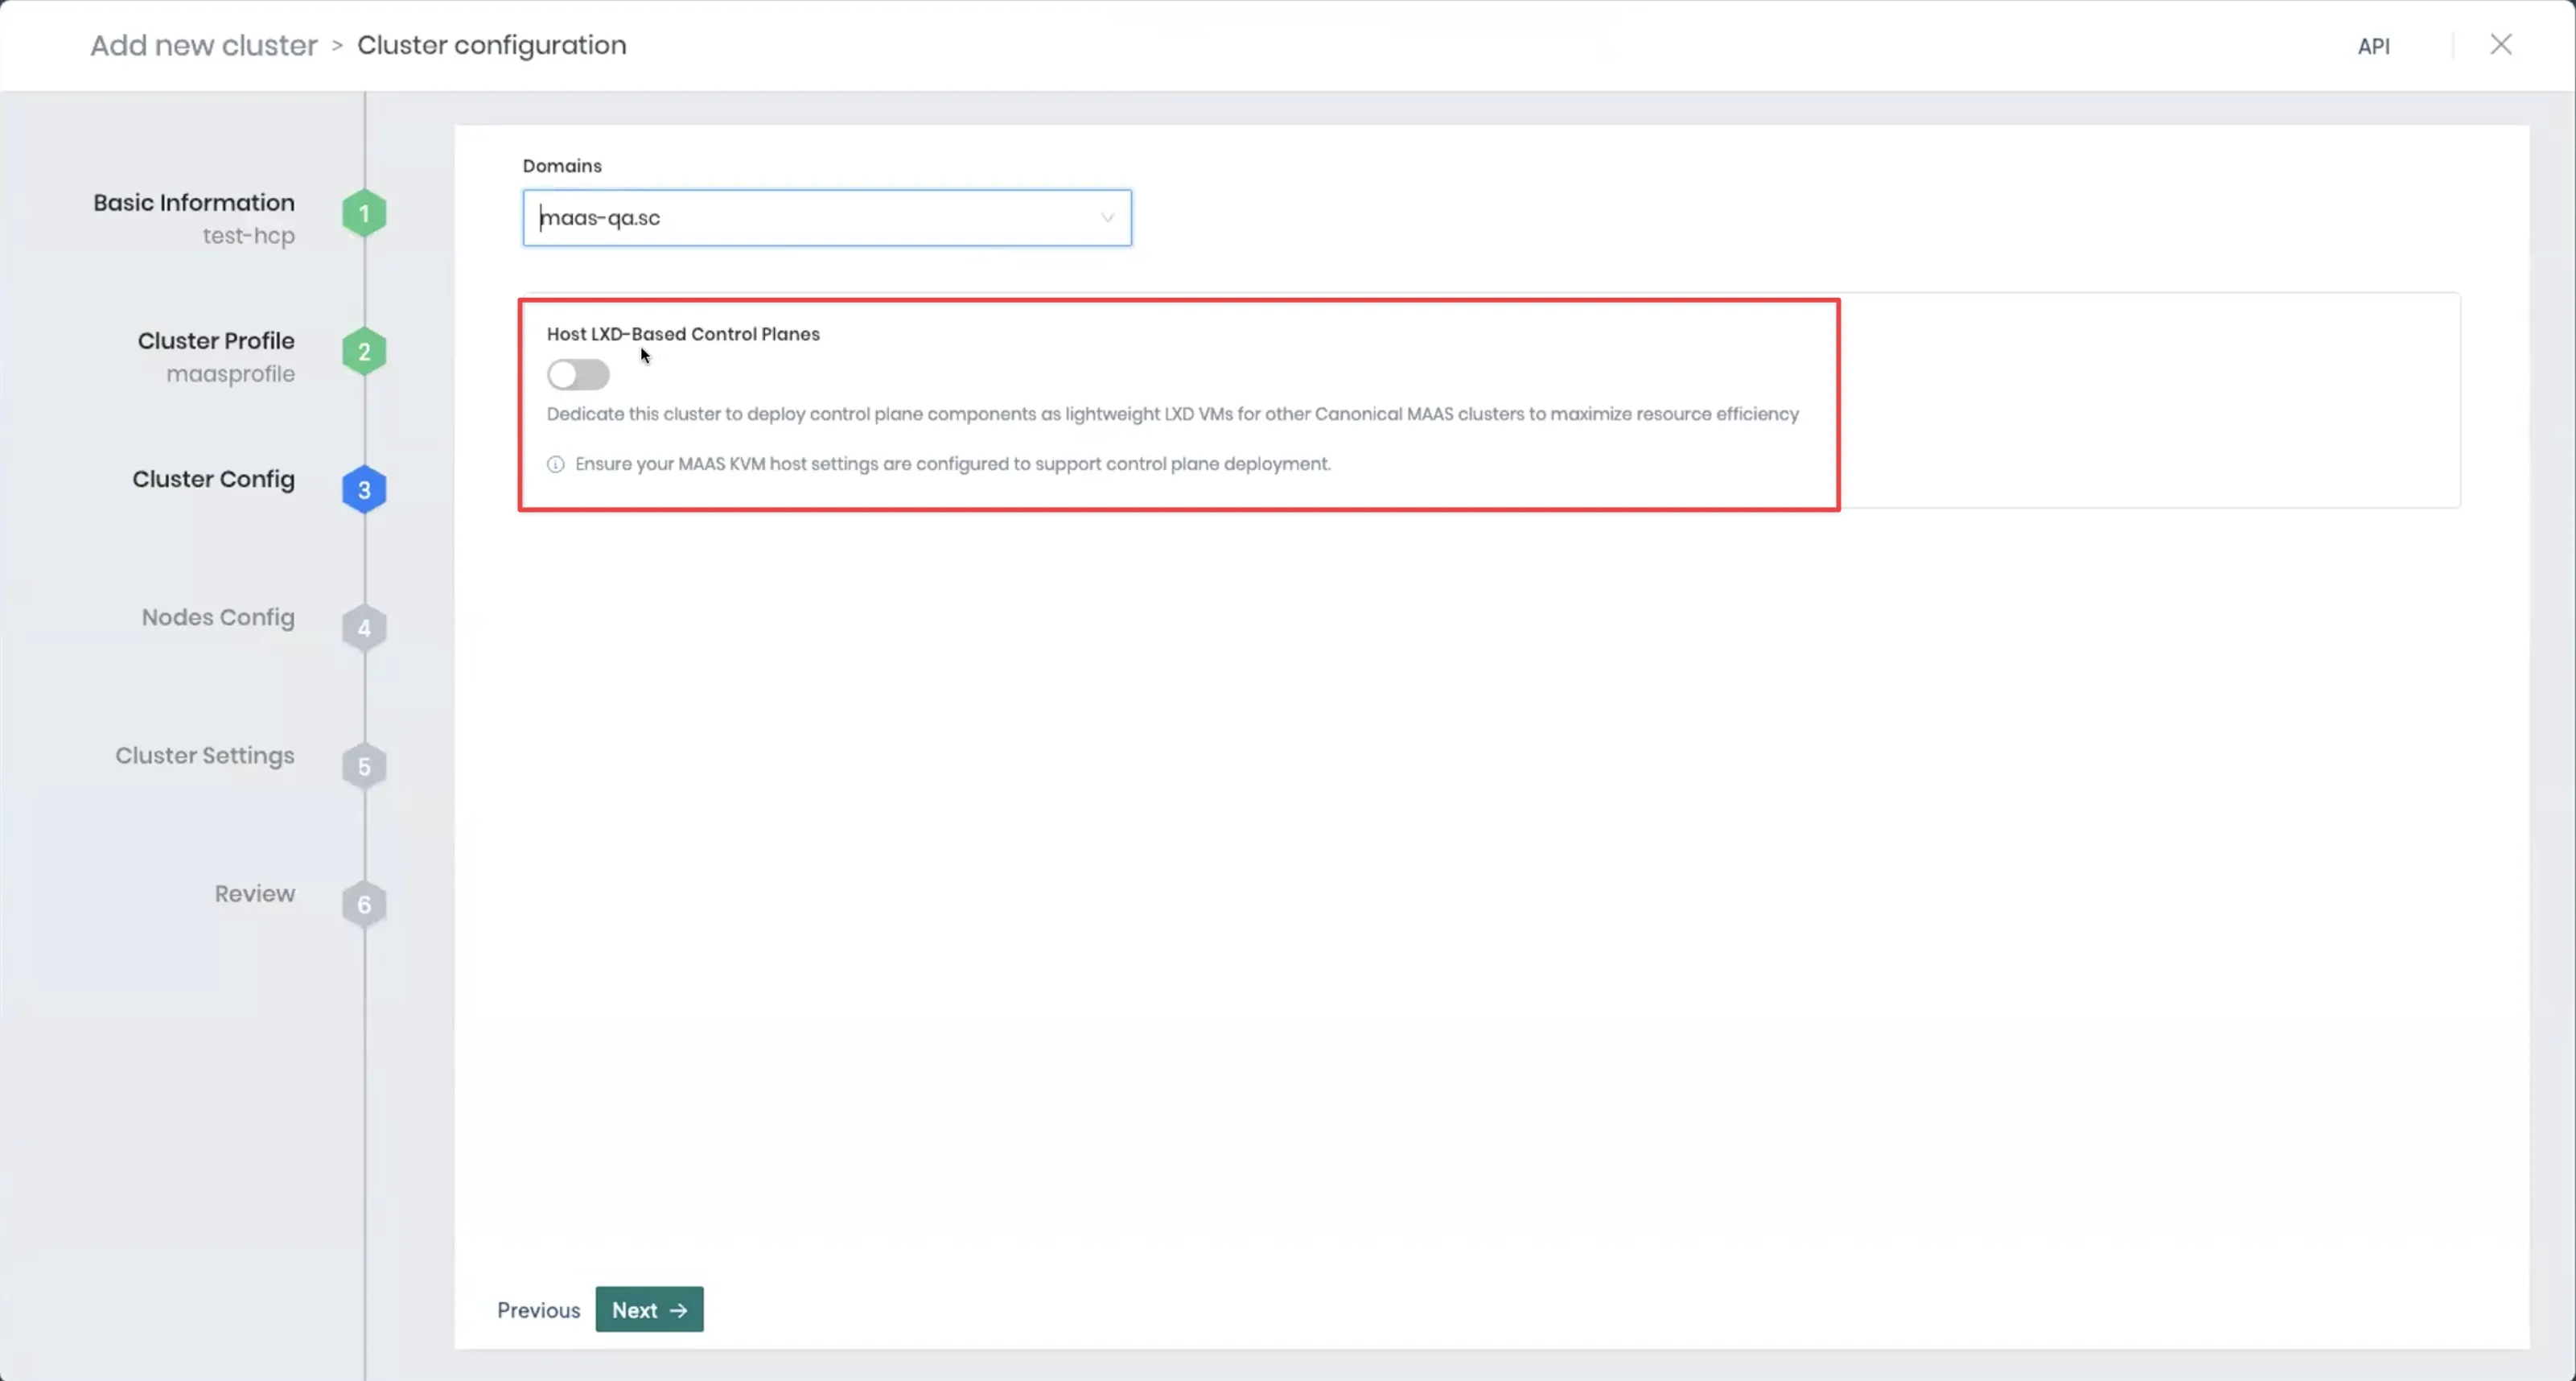The width and height of the screenshot is (2576, 1381).
Task: Click the step 6 Review hexagon
Action: 364,904
